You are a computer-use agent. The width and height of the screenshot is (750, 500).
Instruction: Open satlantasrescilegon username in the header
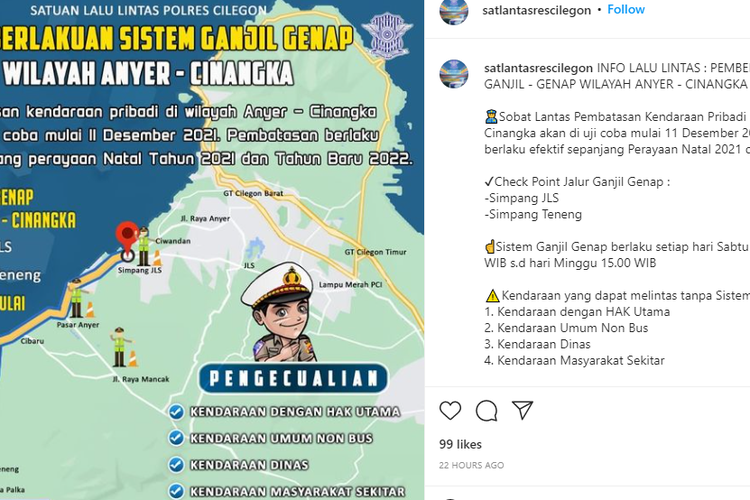(537, 10)
